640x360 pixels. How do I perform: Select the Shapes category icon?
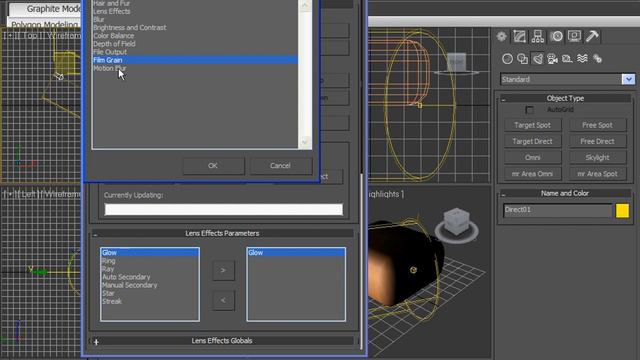[x=522, y=59]
